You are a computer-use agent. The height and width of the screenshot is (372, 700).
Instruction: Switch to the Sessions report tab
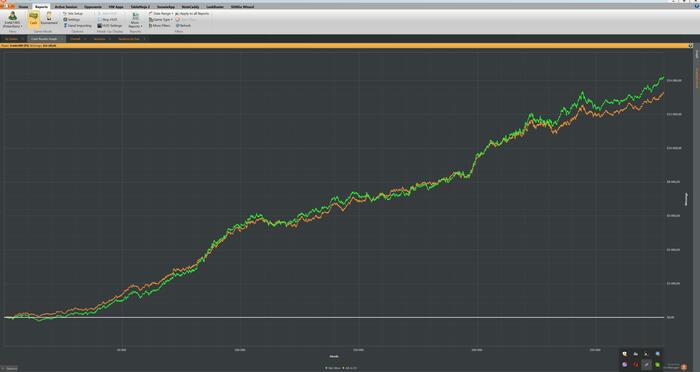(100, 39)
